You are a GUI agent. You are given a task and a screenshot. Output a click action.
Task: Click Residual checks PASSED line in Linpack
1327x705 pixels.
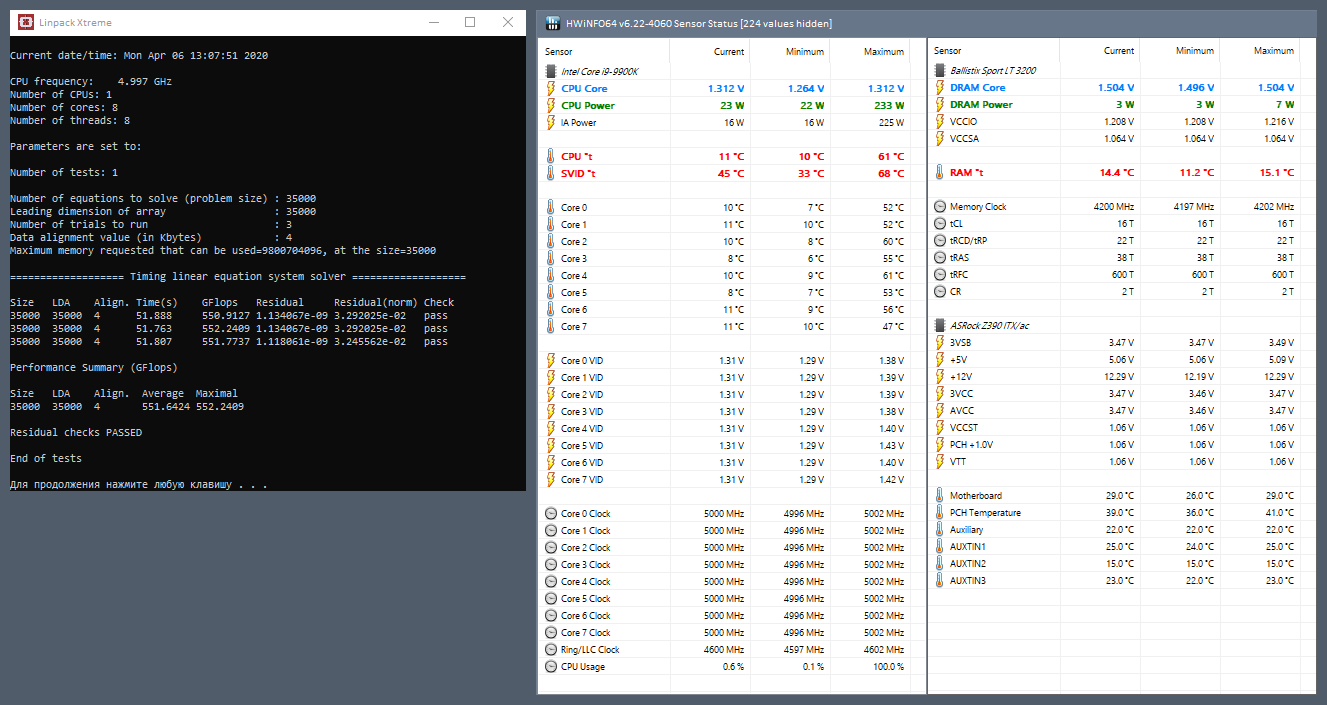point(76,433)
